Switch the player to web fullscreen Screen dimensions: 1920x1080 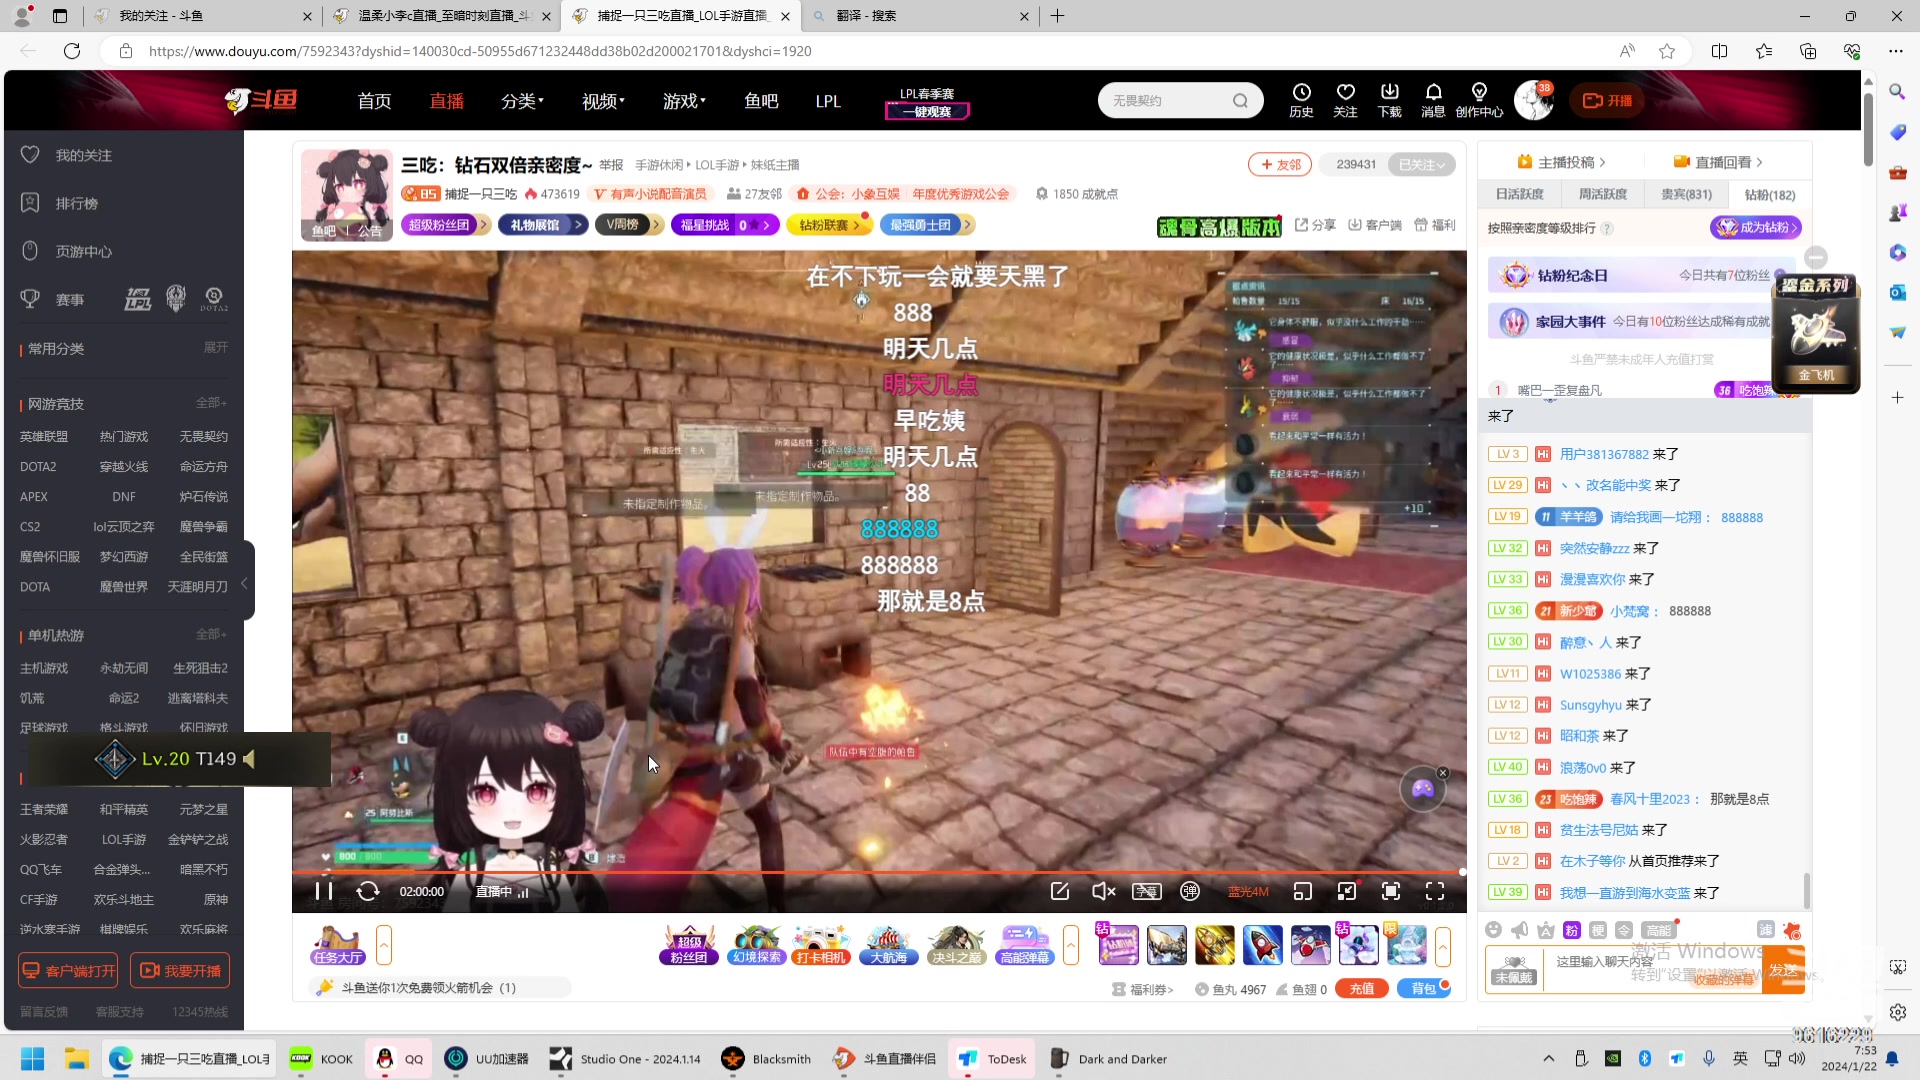click(1391, 891)
